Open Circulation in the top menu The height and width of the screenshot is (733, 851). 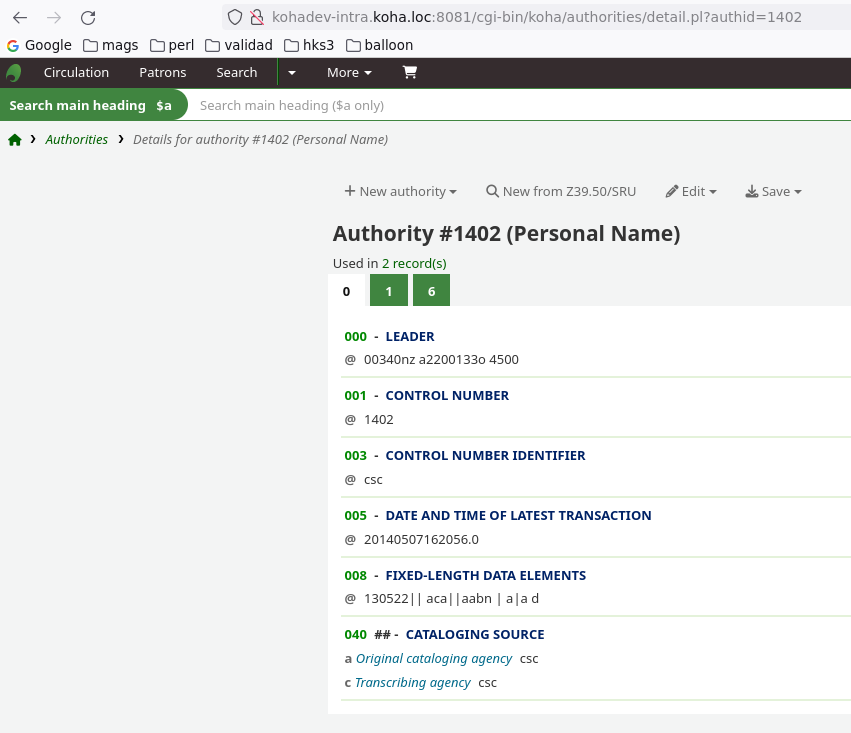(76, 73)
